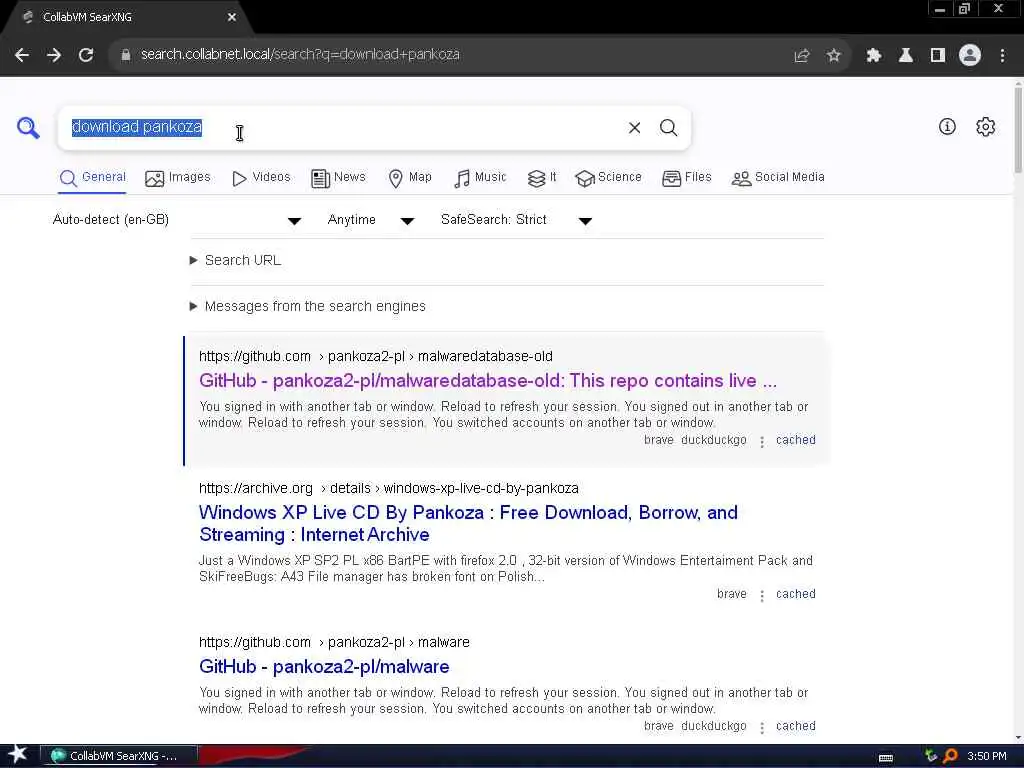The height and width of the screenshot is (768, 1024).
Task: Click the address bar URL
Action: [300, 54]
